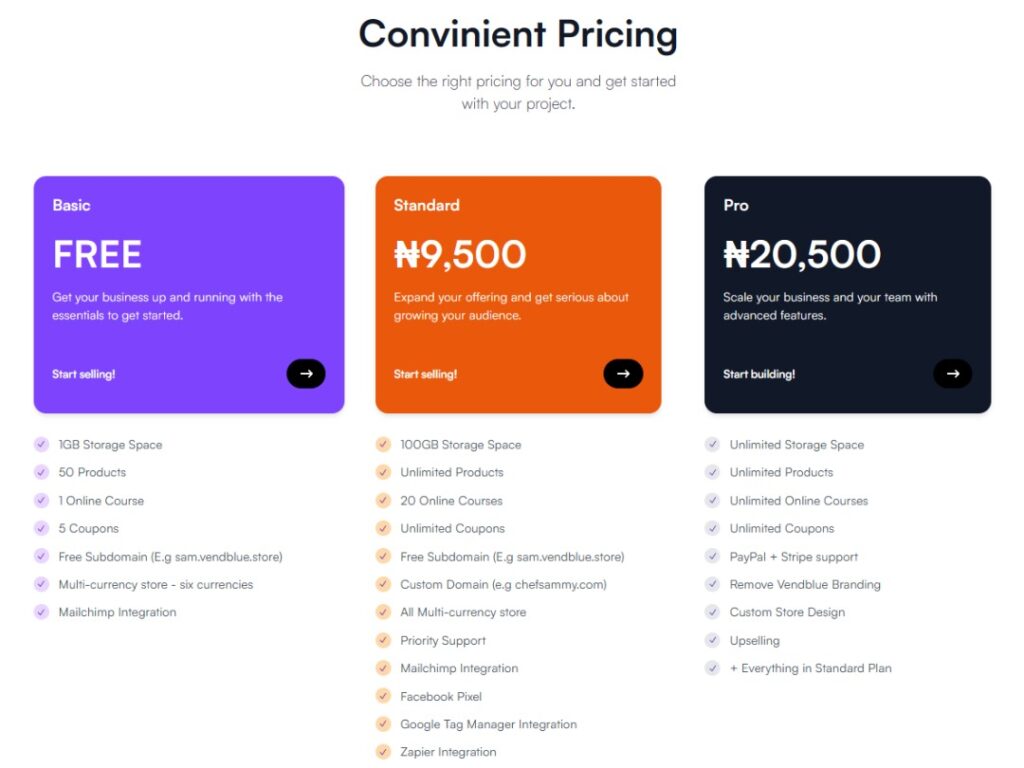Click "Remove Vendblue Branding" feature text
The height and width of the screenshot is (768, 1024).
click(x=805, y=584)
